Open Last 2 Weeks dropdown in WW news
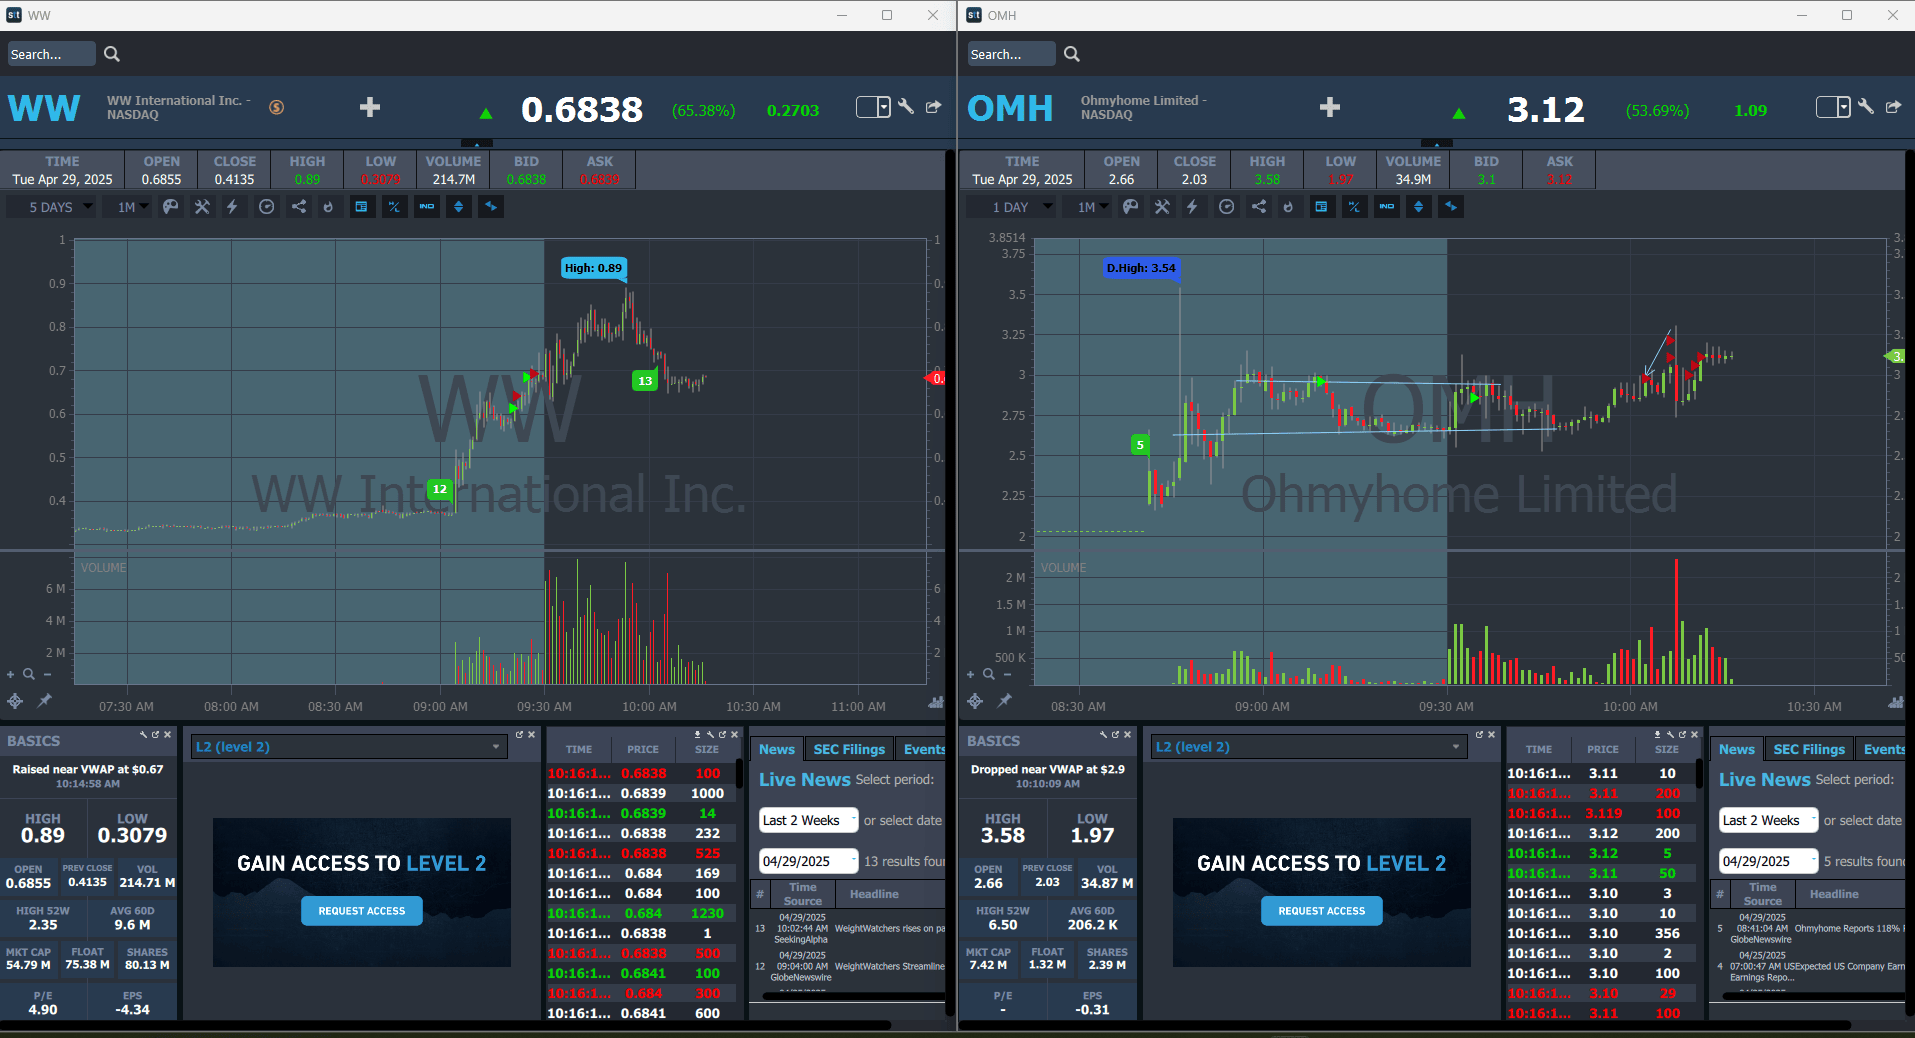The width and height of the screenshot is (1915, 1038). [x=809, y=820]
